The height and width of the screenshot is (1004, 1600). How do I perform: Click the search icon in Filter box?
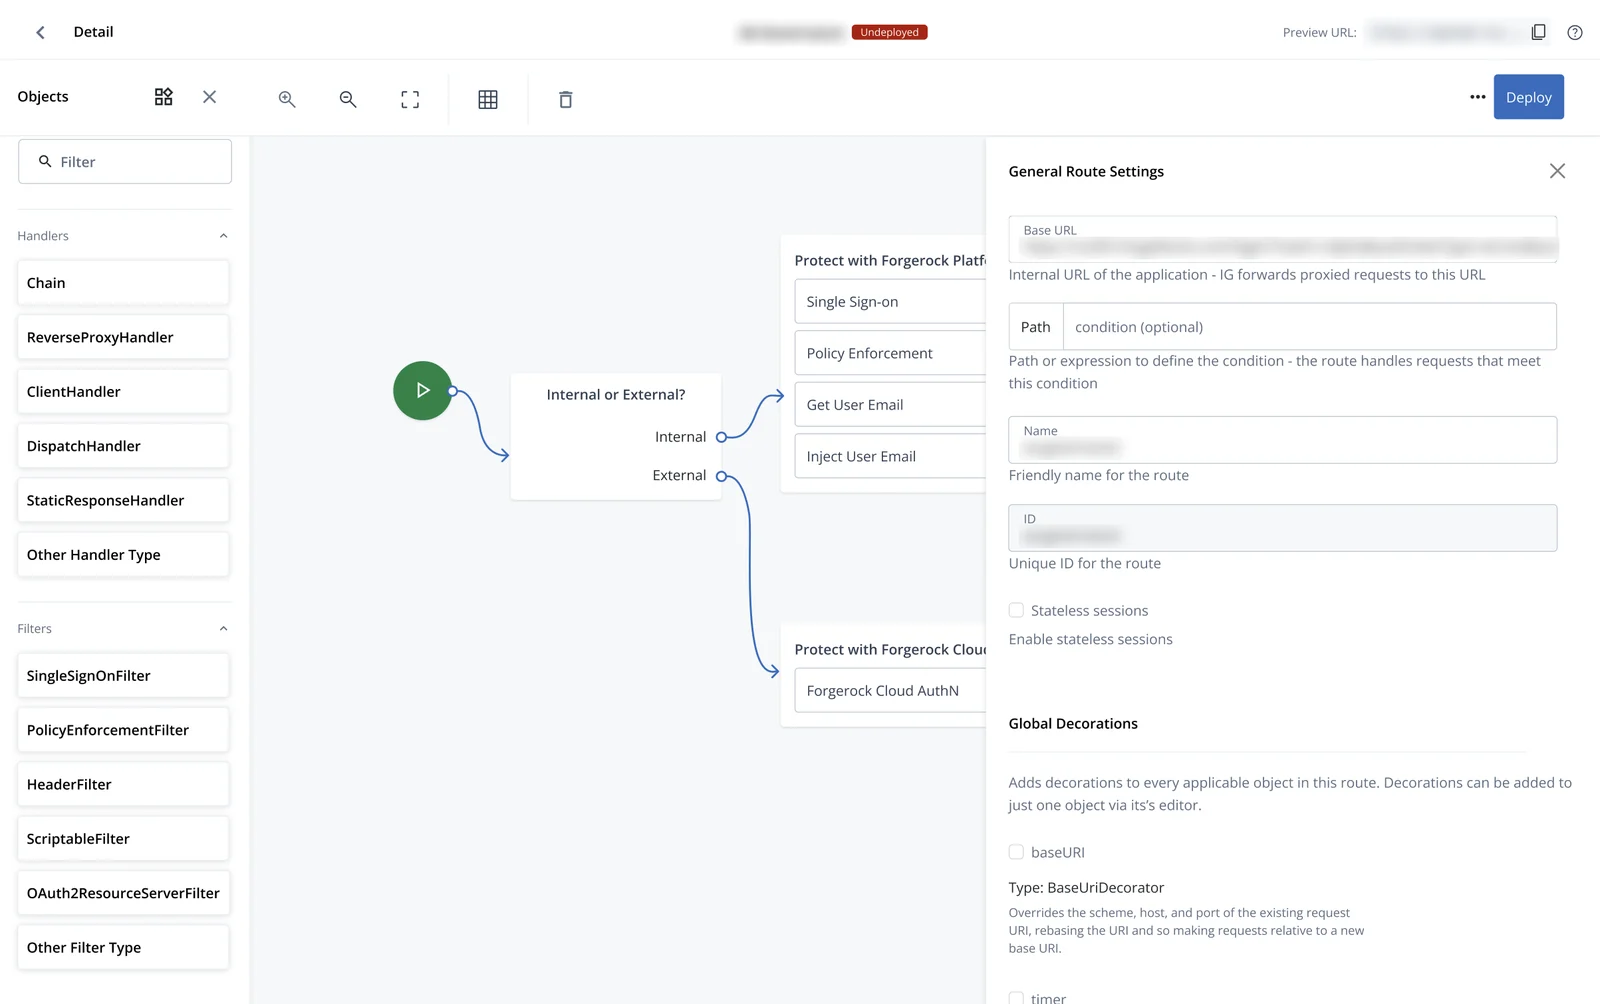click(45, 161)
